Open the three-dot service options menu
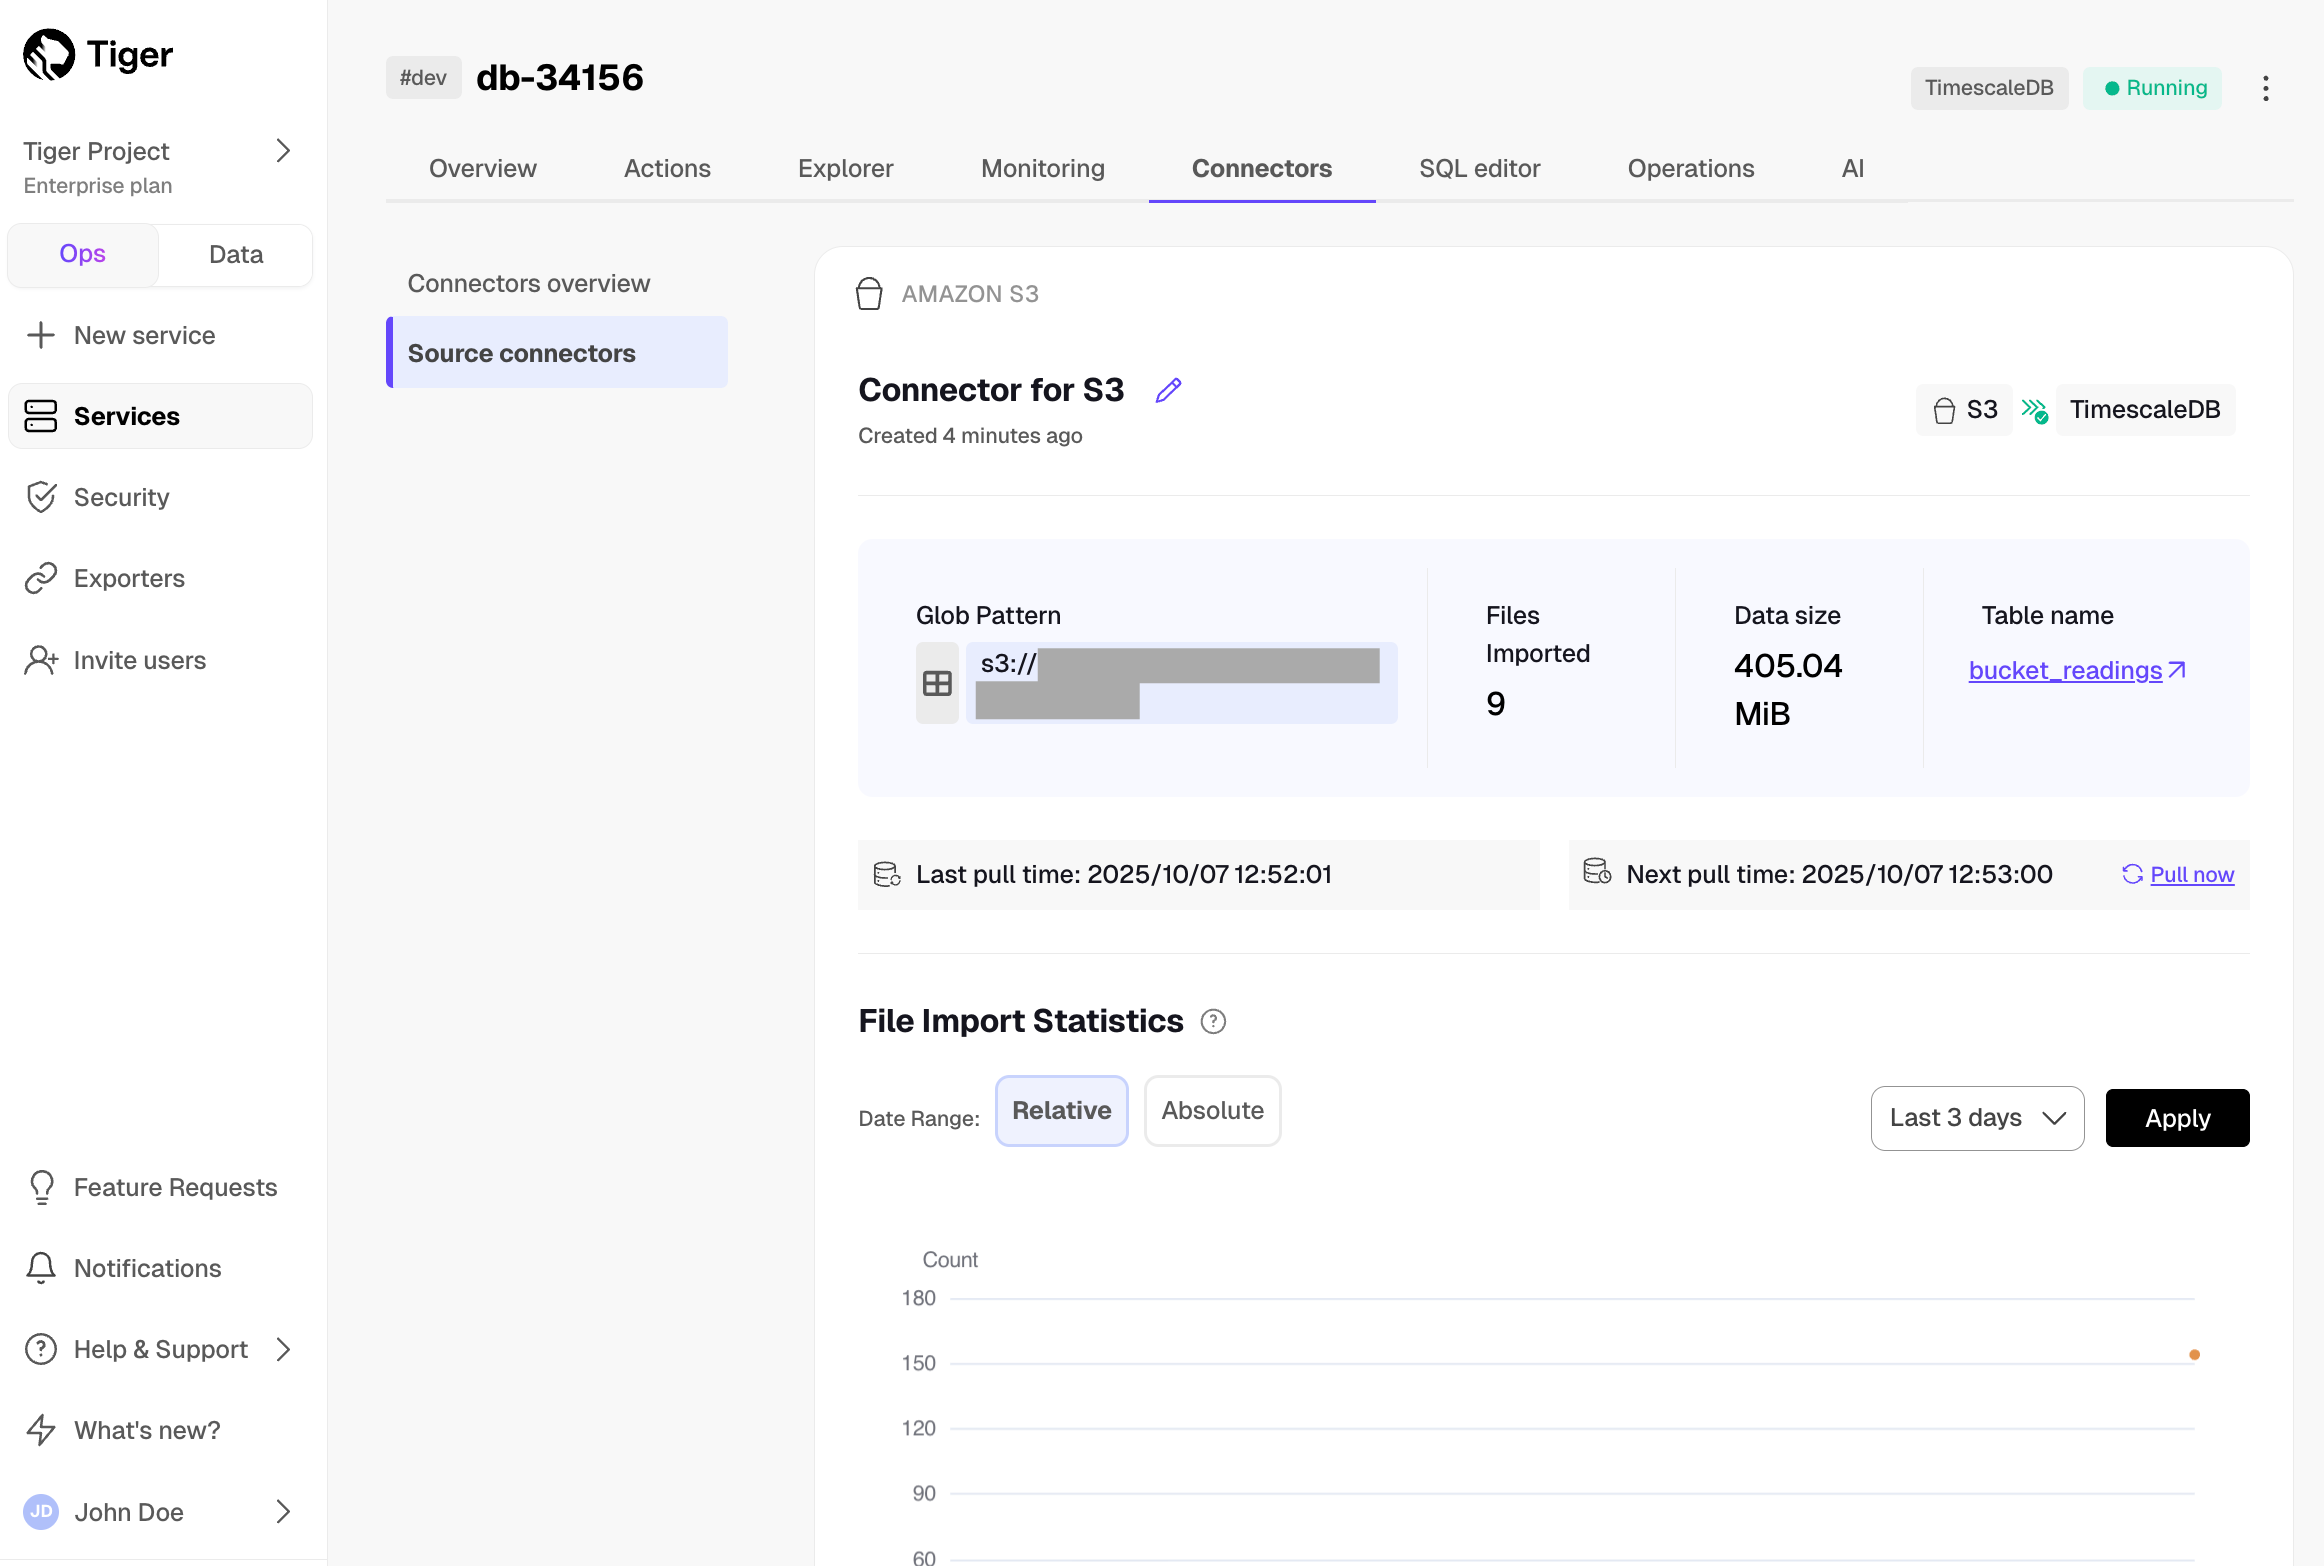 (x=2265, y=88)
